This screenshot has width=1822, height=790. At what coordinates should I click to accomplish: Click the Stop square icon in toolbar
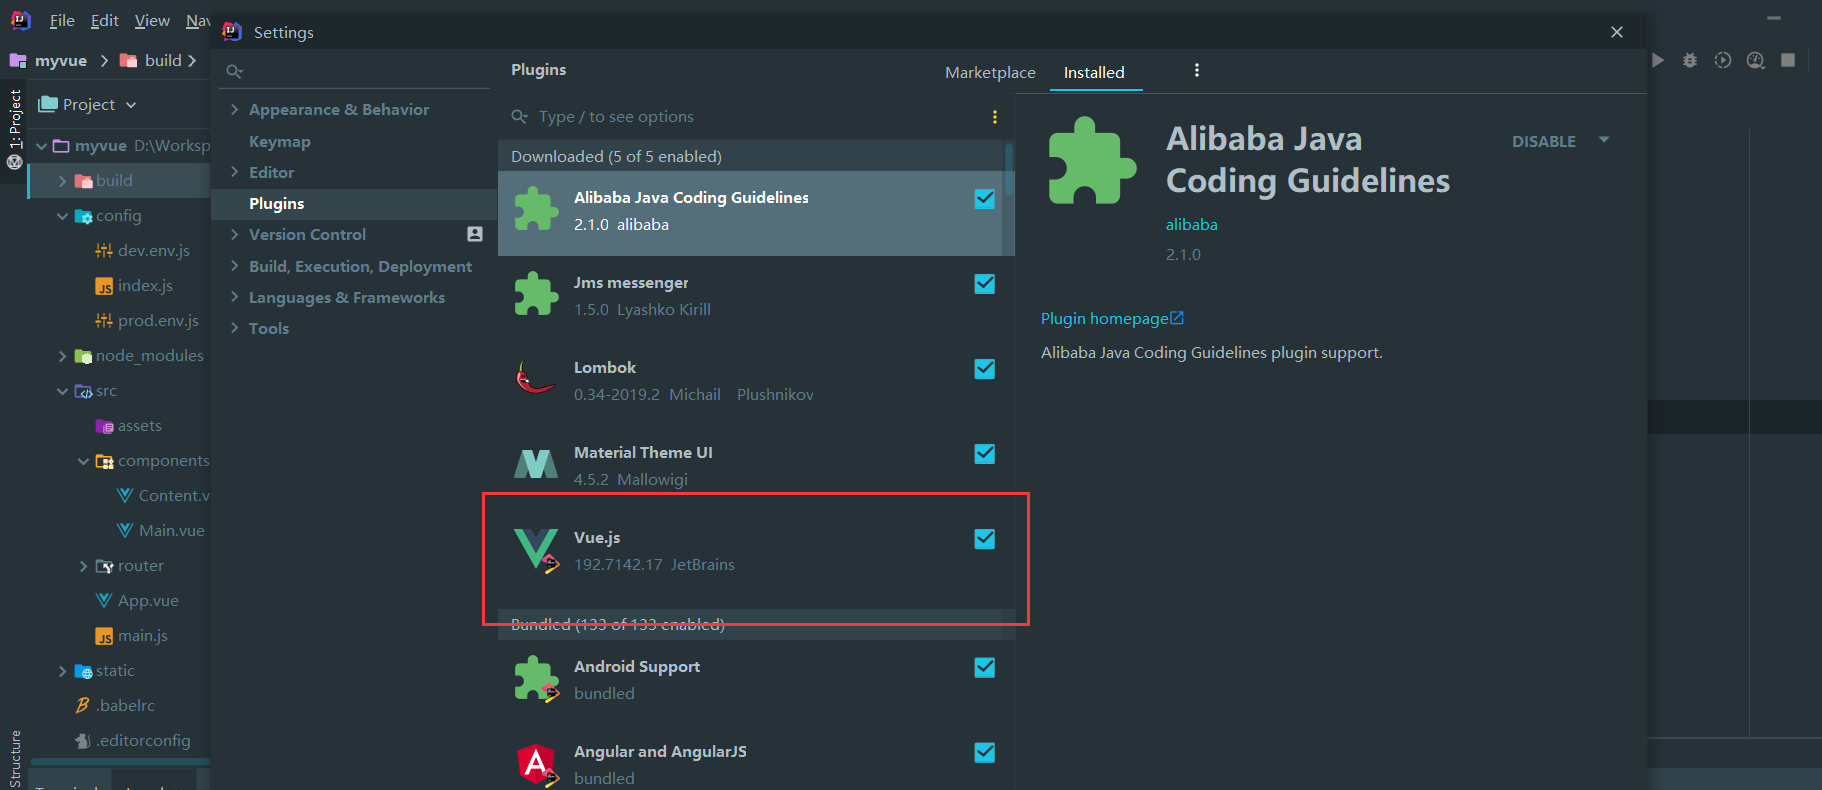click(1788, 60)
